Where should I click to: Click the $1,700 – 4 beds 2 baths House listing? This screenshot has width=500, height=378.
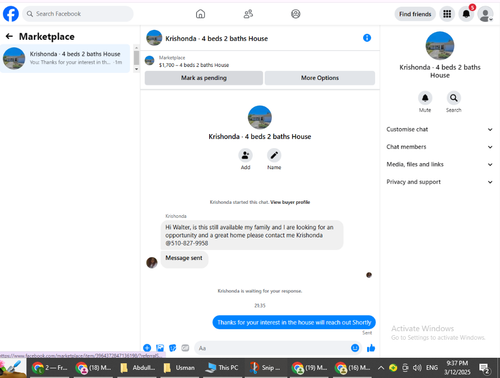coord(194,65)
